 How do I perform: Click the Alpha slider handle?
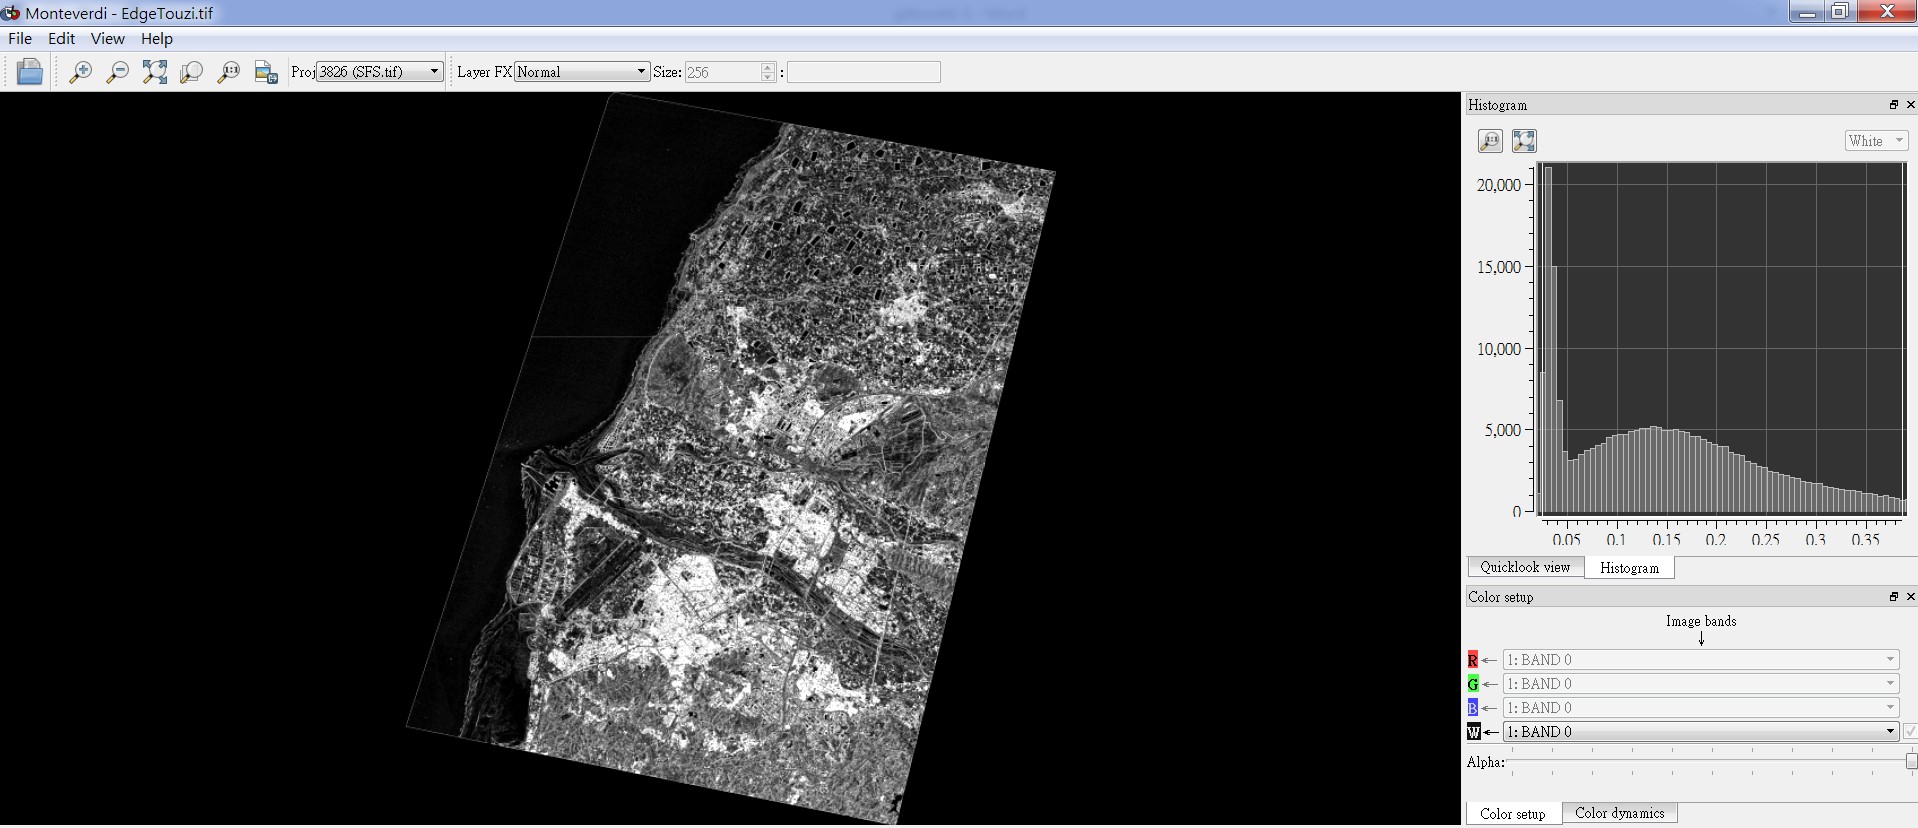(x=1911, y=762)
